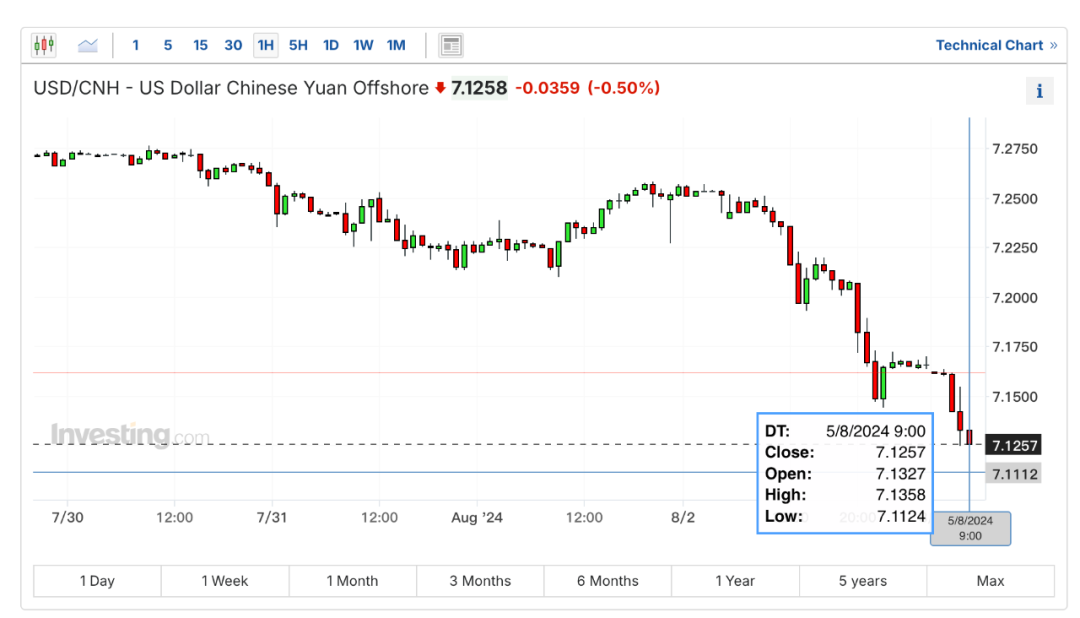
Task: Set interval to 1M monthly
Action: [x=396, y=45]
